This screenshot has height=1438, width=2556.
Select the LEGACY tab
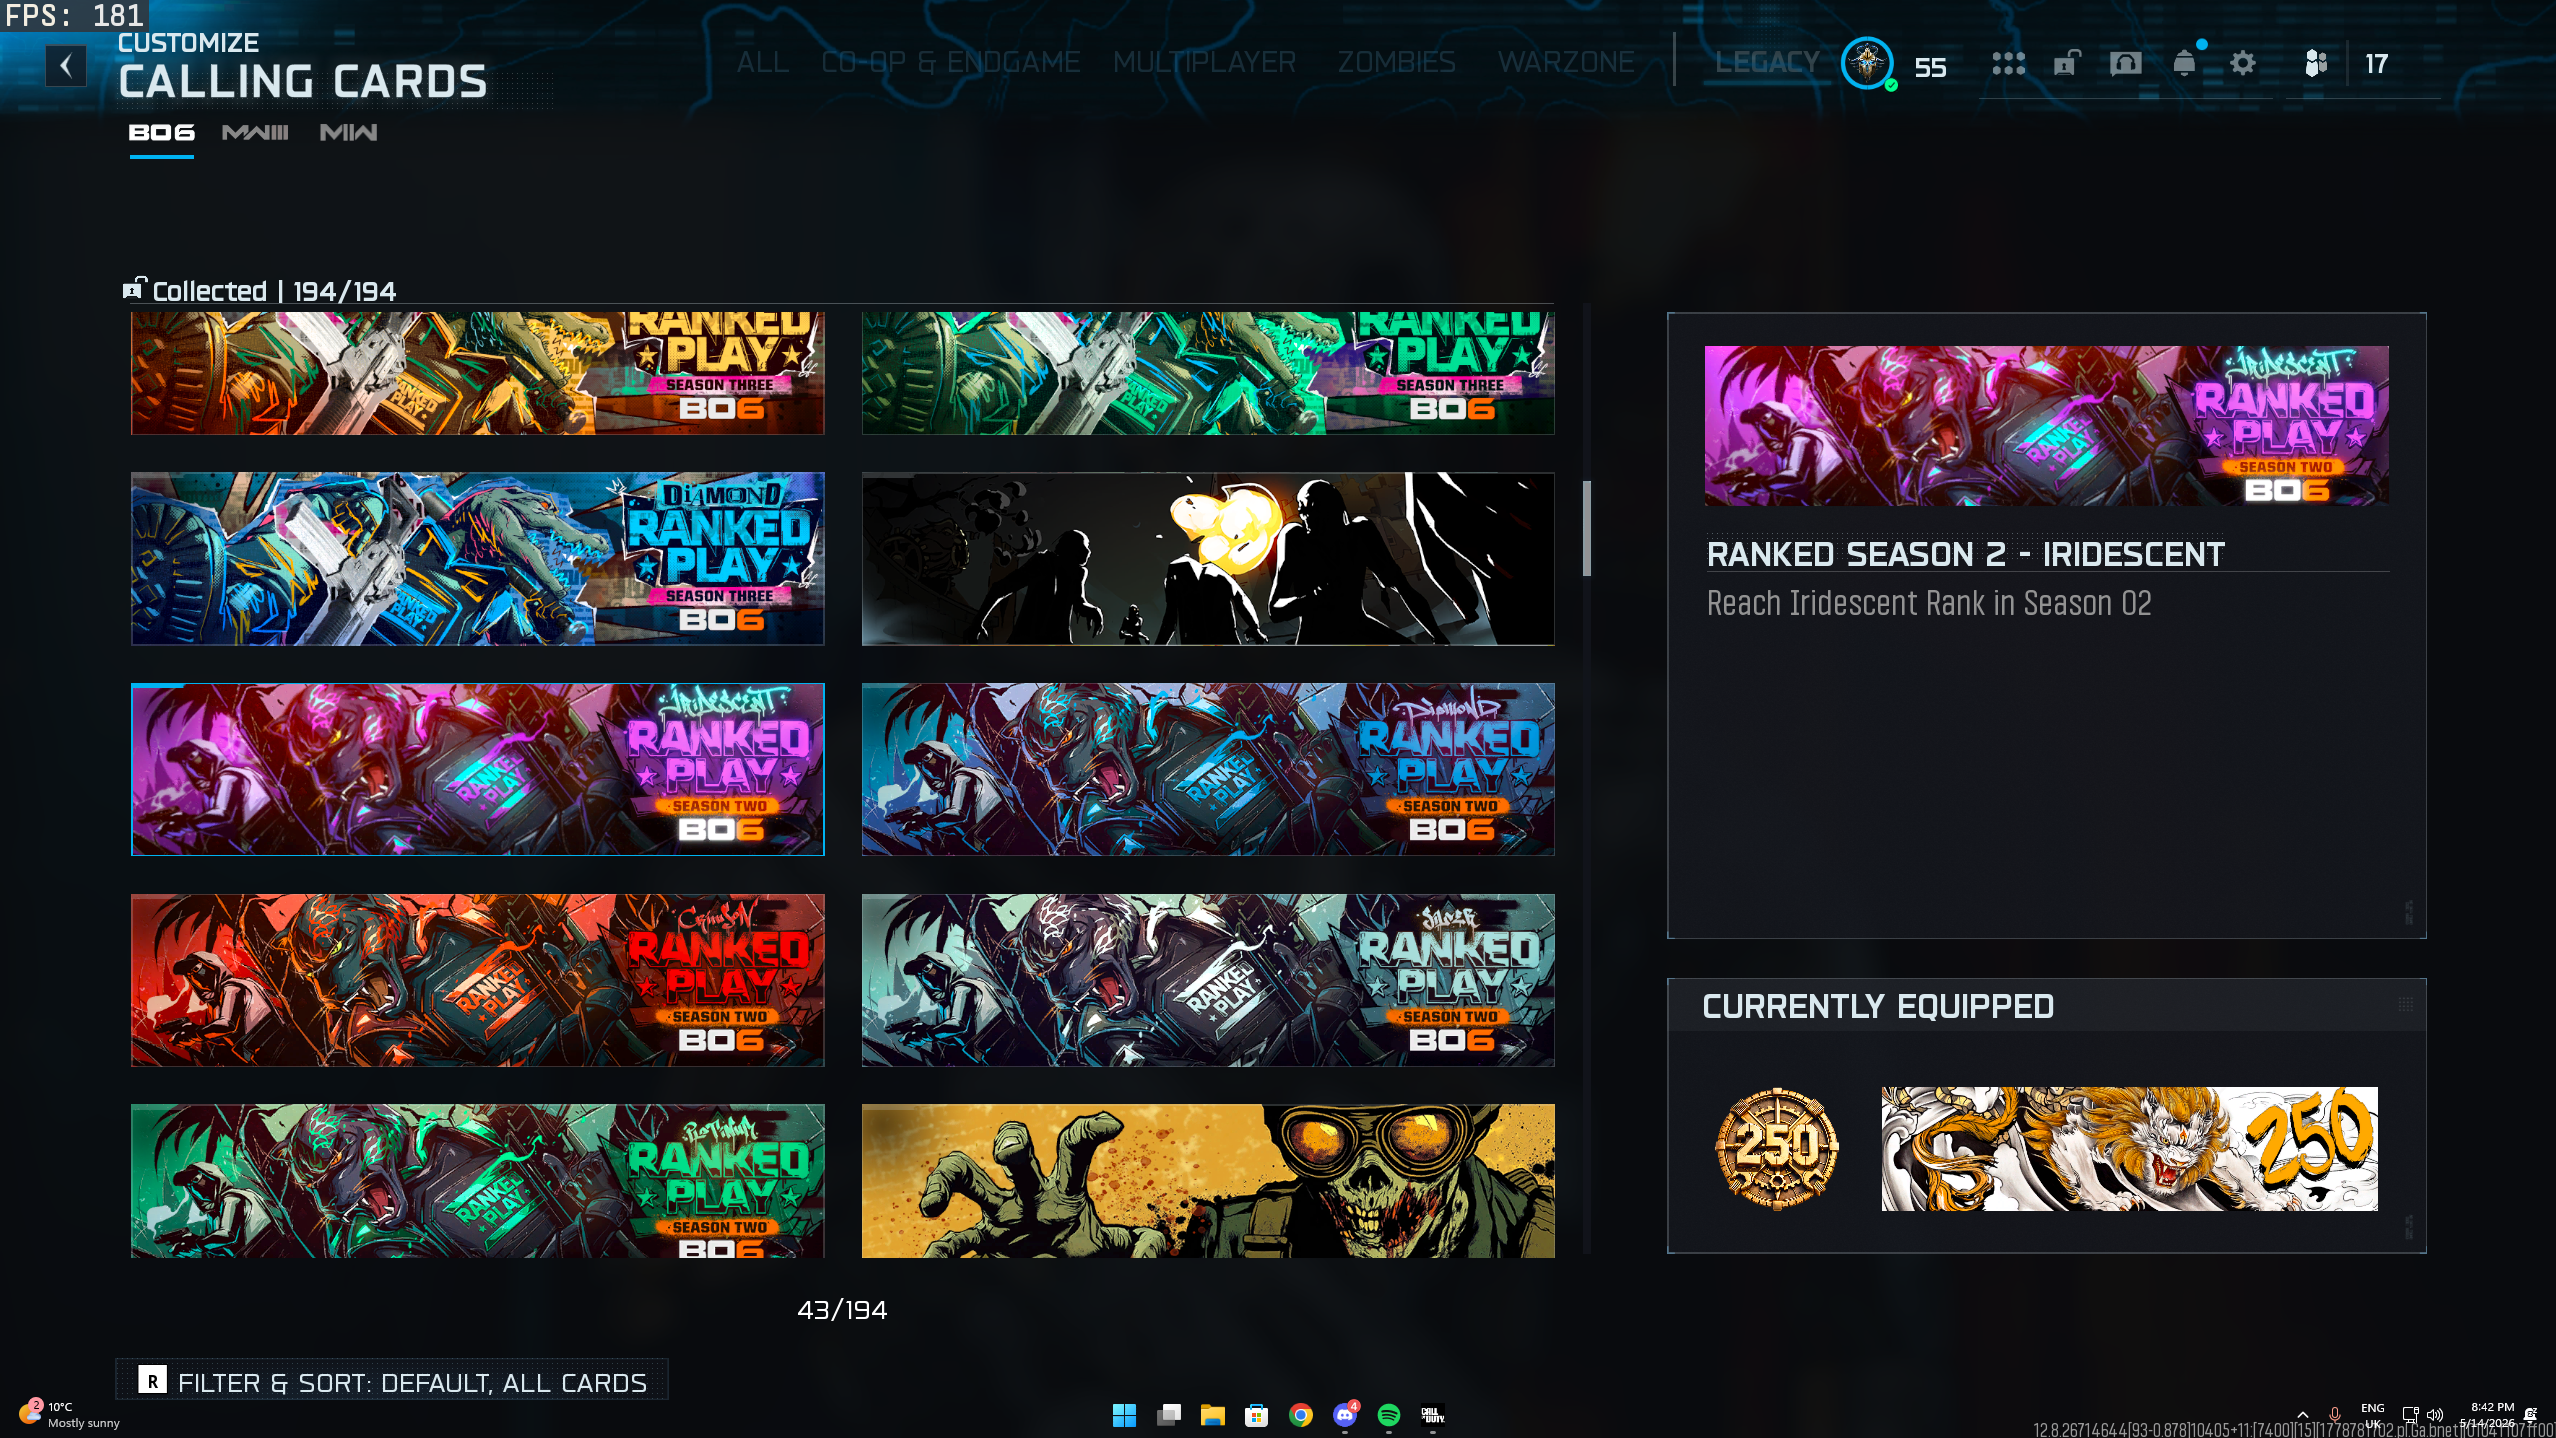pos(1767,62)
